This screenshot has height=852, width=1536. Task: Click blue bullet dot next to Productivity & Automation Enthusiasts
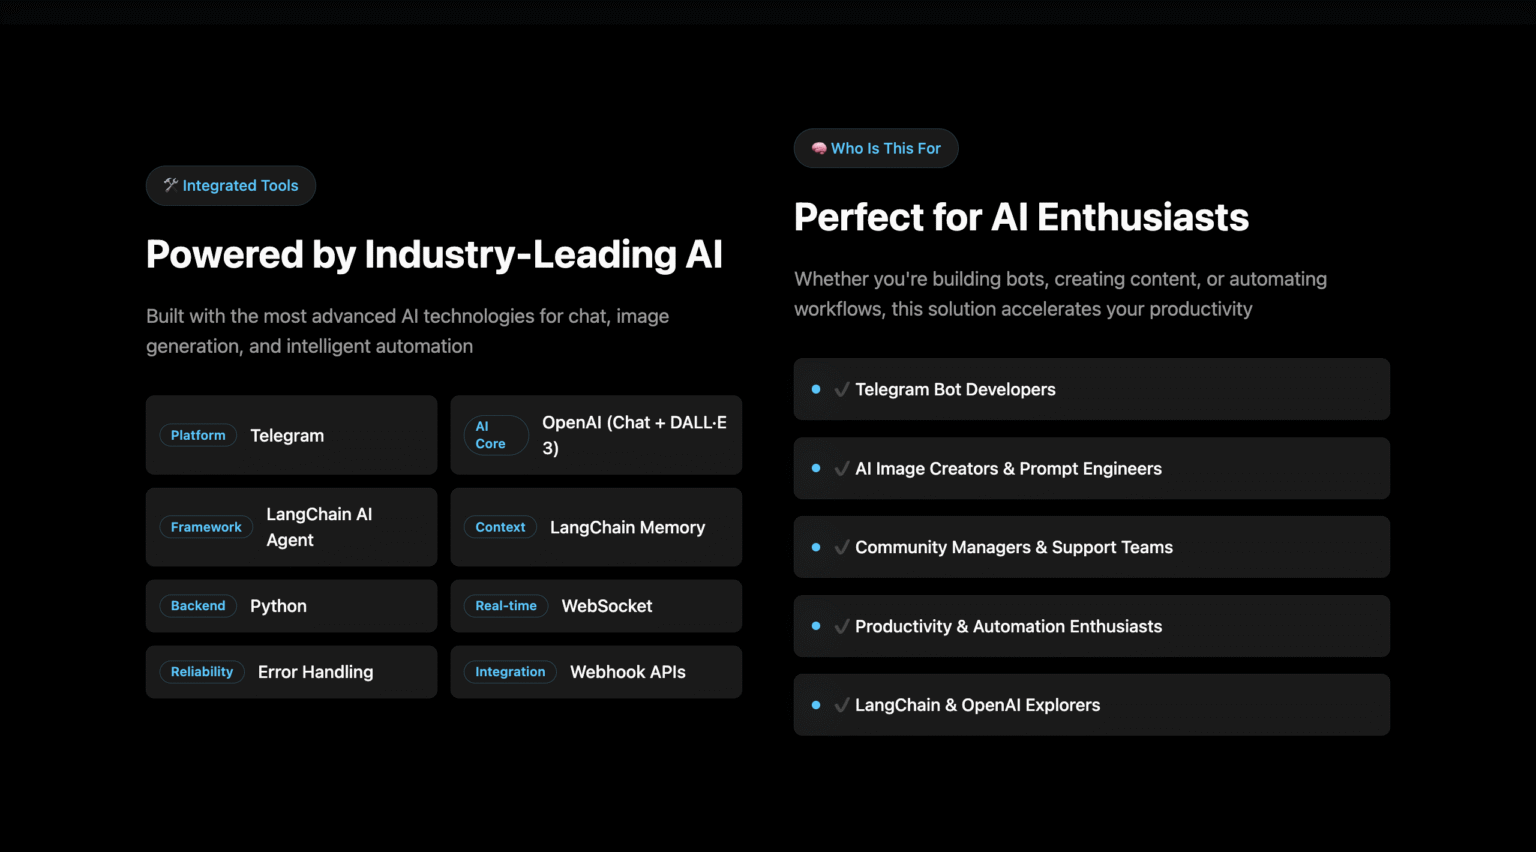[x=816, y=626]
